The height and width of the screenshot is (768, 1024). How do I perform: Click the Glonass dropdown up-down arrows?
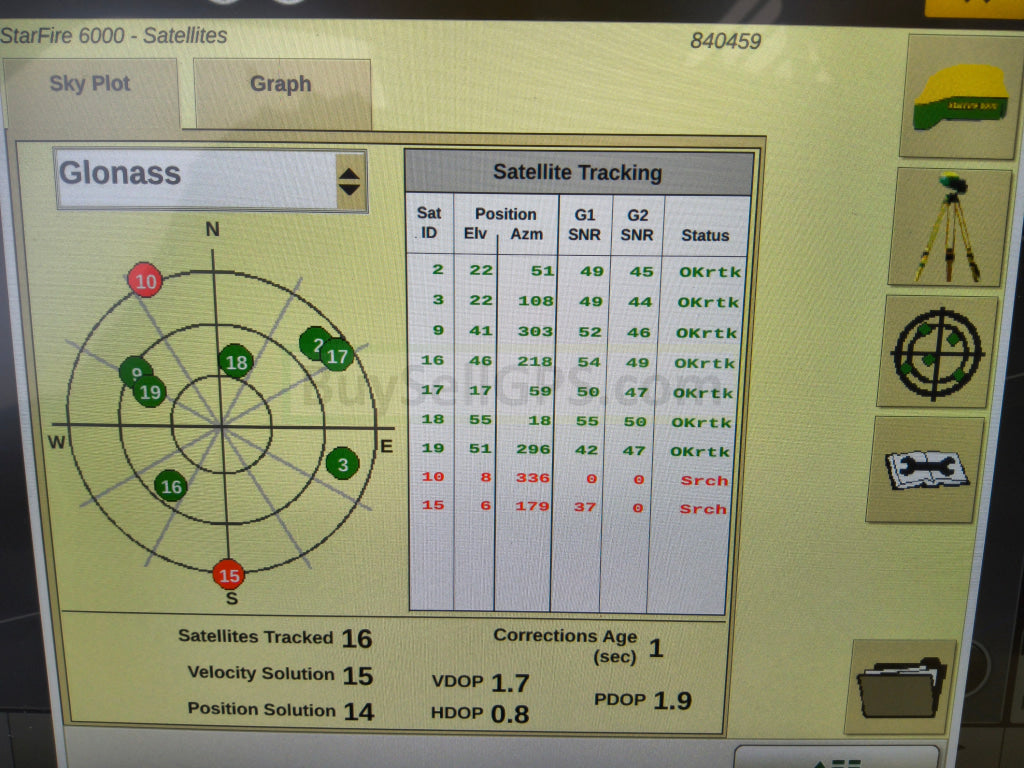(349, 181)
